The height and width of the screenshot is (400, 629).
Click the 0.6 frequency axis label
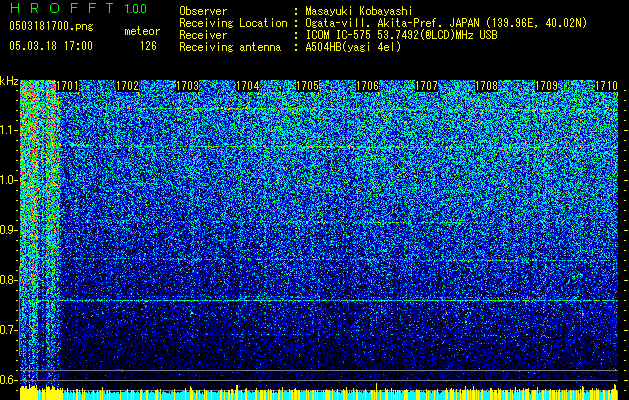click(x=9, y=380)
